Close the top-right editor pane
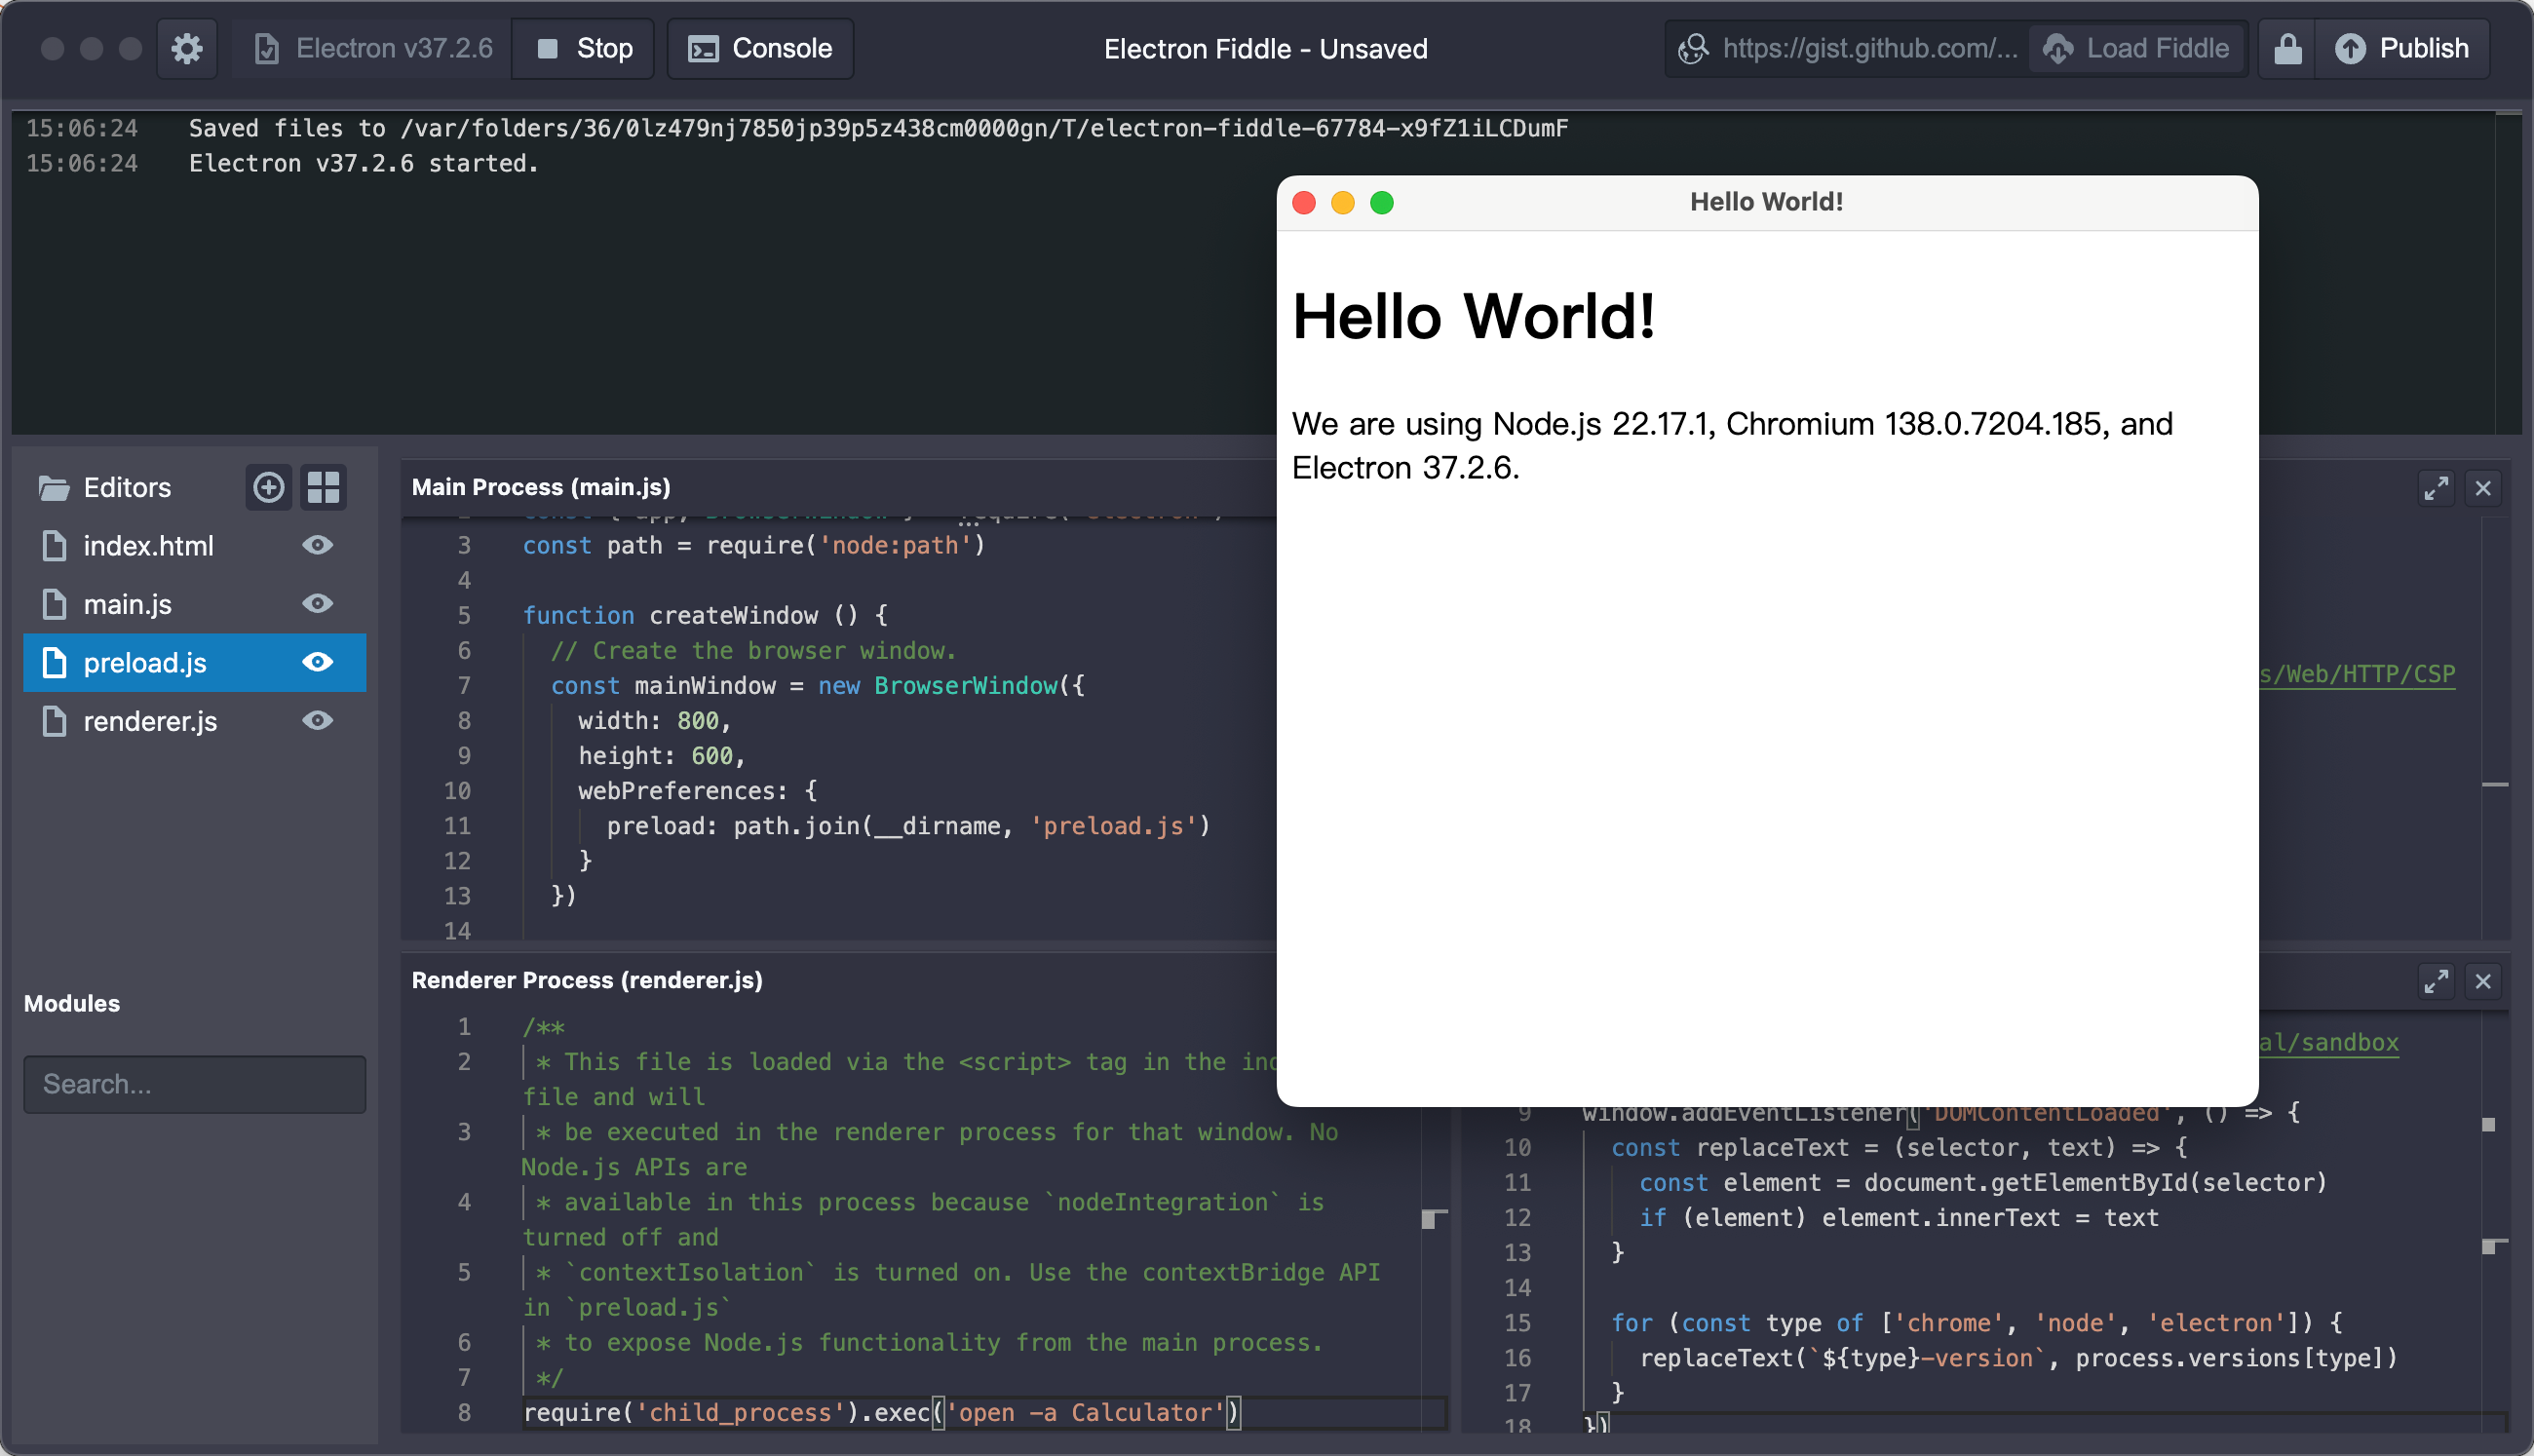The width and height of the screenshot is (2534, 1456). tap(2483, 488)
